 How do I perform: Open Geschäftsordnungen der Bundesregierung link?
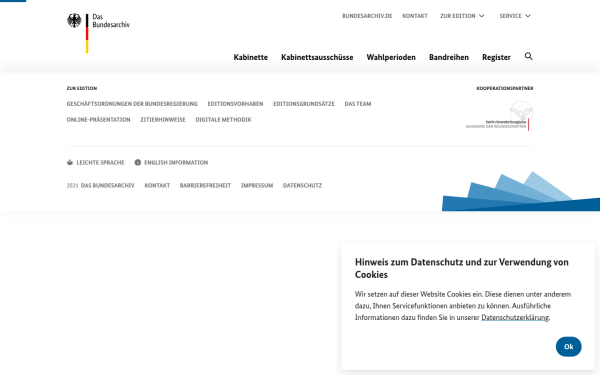click(x=132, y=104)
